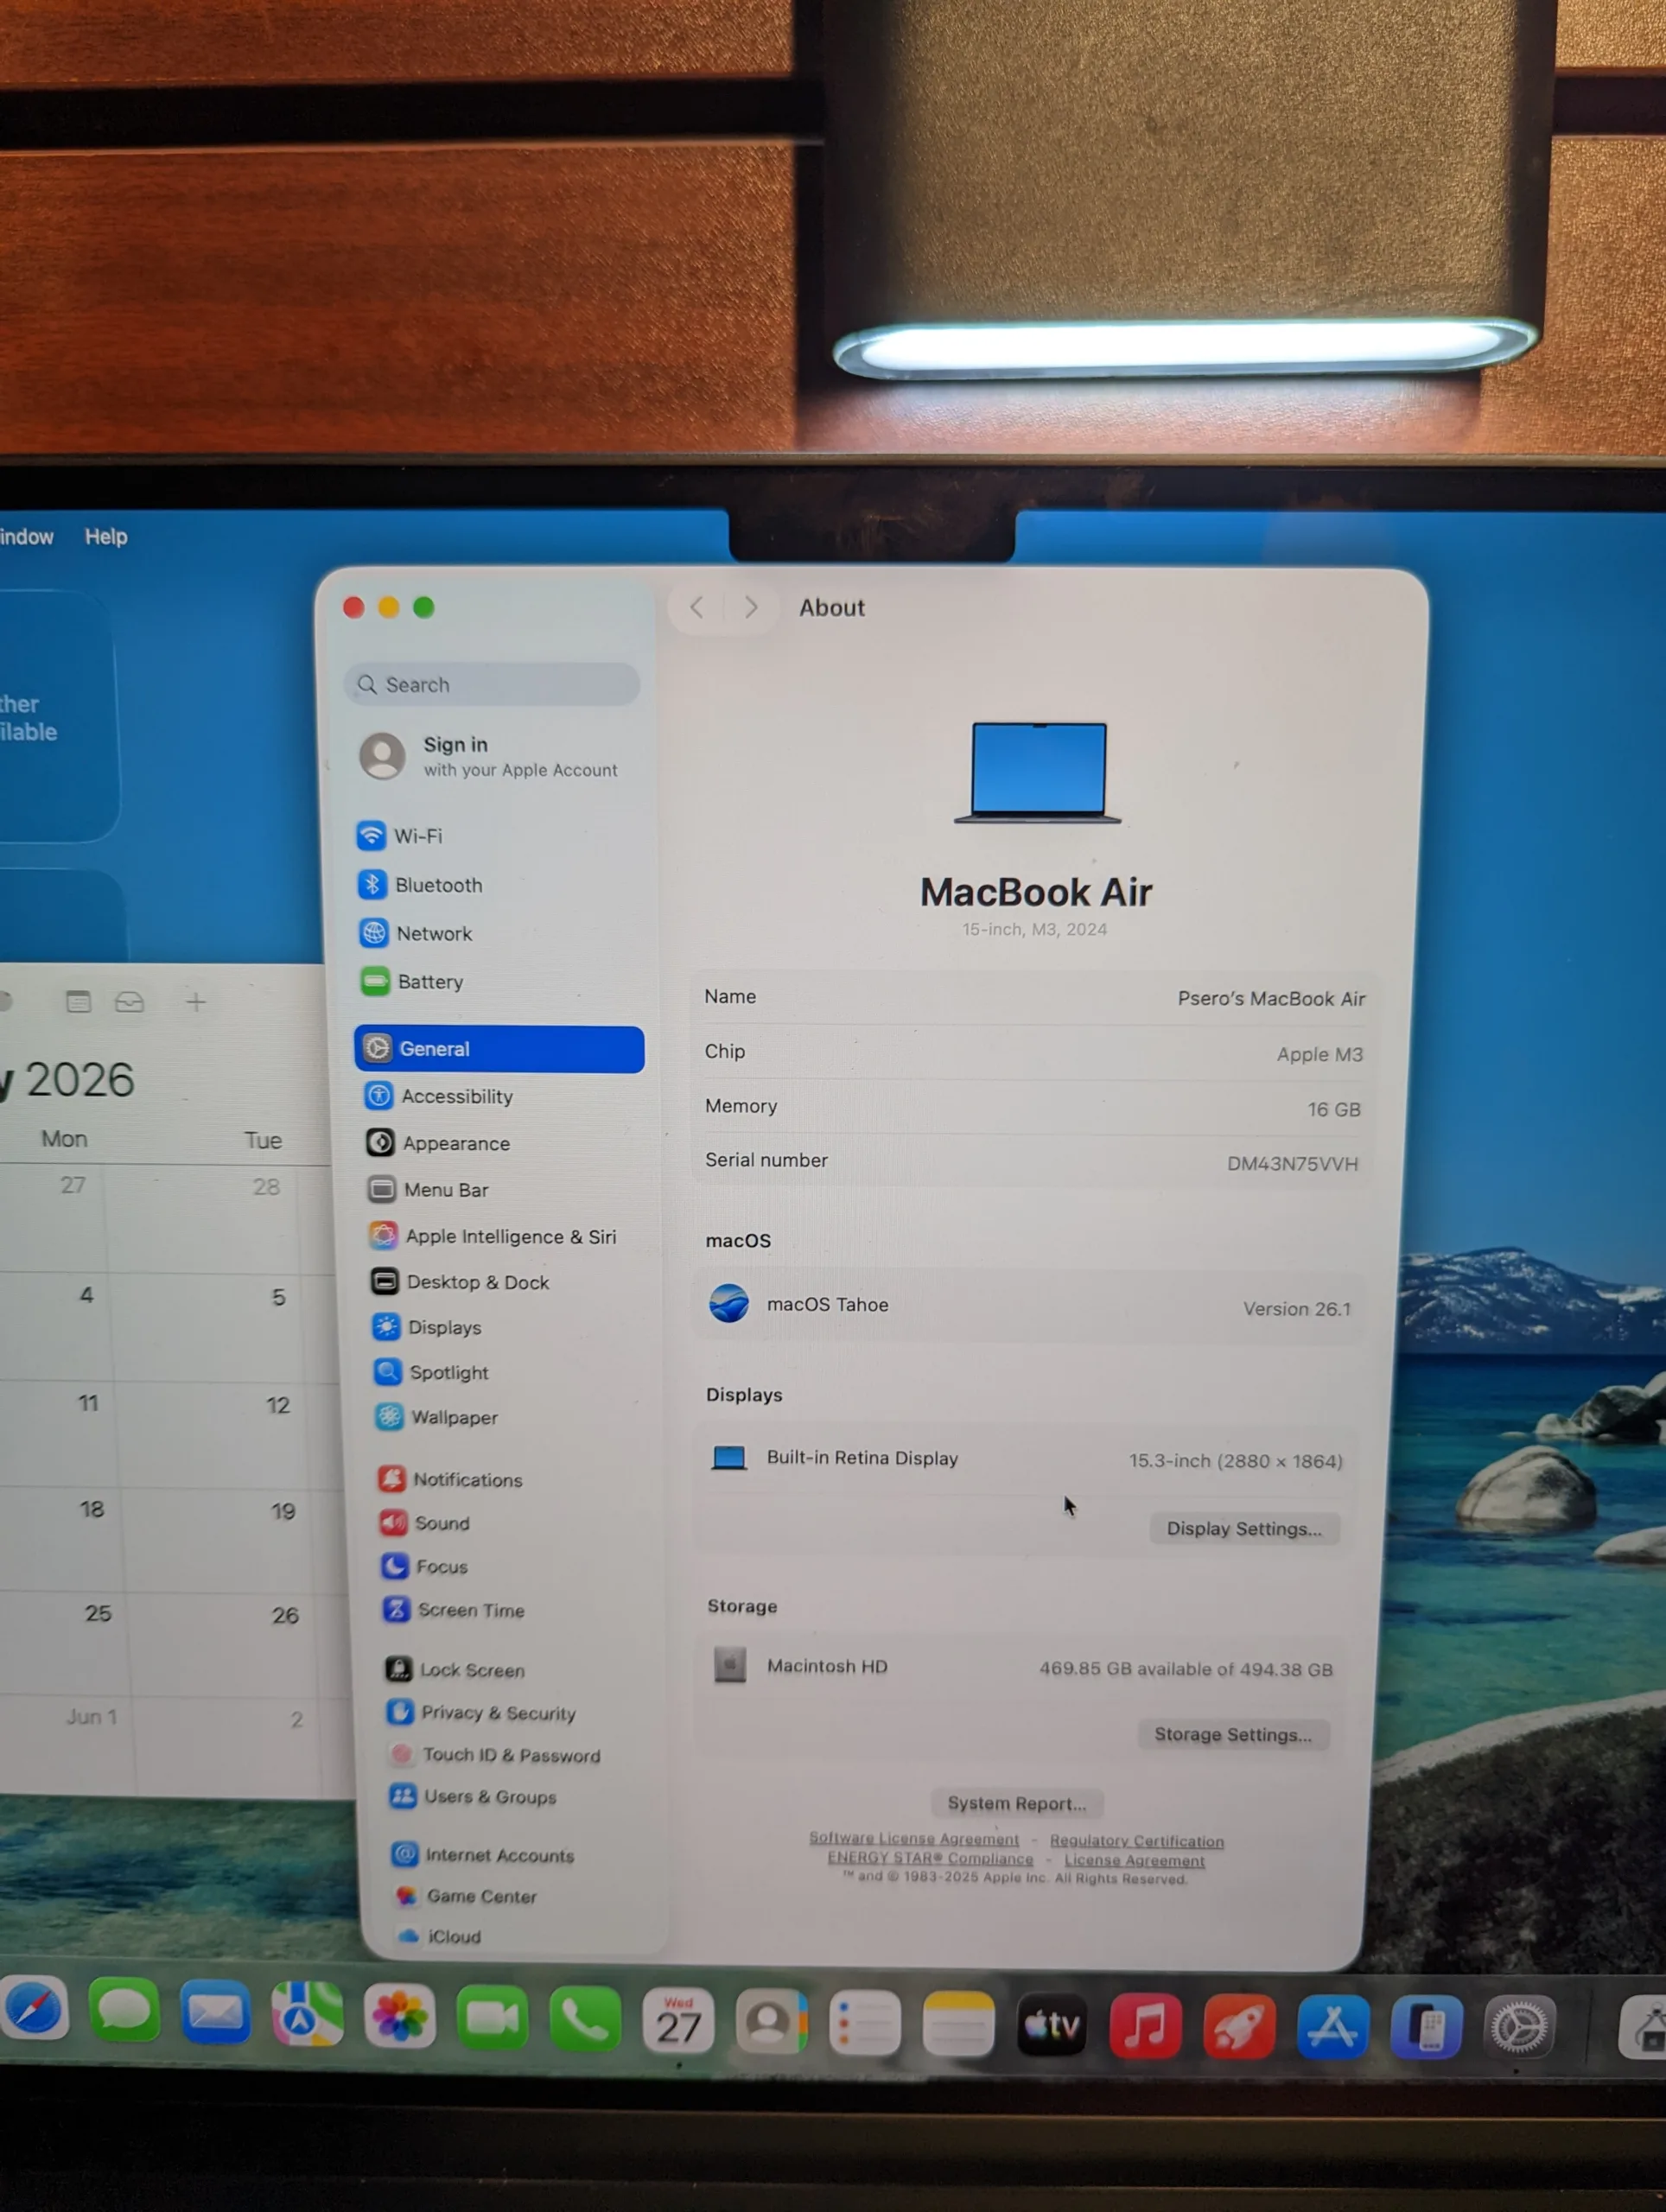Go to Privacy & Security settings
This screenshot has height=2212, width=1666.
(482, 1713)
